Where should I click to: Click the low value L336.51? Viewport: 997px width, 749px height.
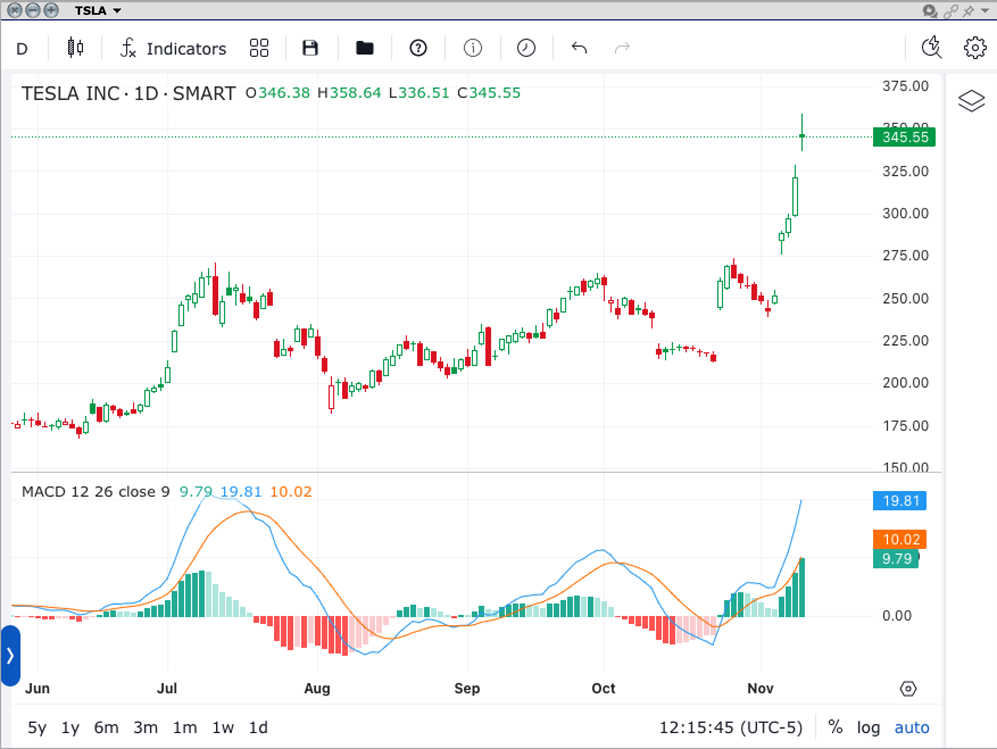pyautogui.click(x=419, y=93)
